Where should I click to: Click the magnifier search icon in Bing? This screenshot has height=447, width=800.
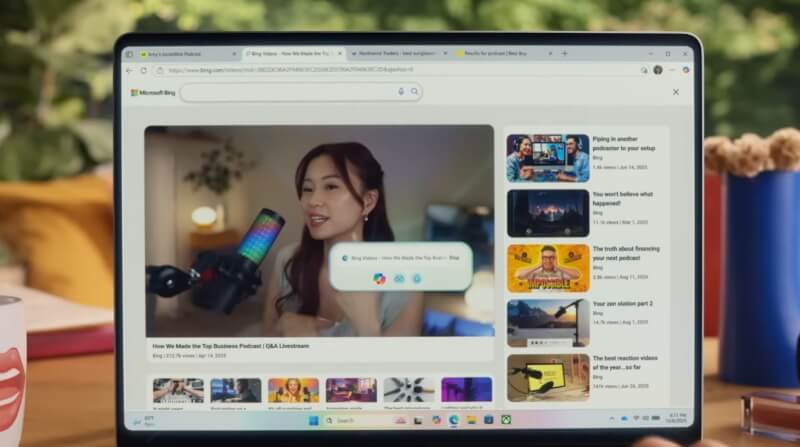(414, 91)
